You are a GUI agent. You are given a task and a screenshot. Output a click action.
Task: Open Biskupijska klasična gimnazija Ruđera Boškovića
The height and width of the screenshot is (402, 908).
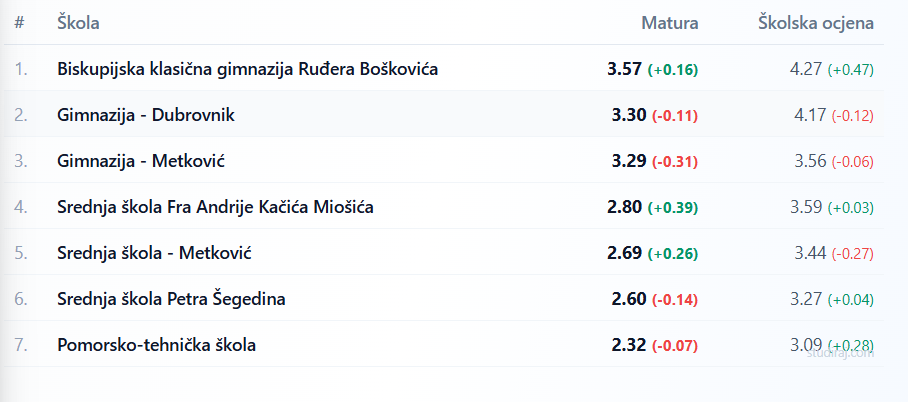tap(247, 69)
